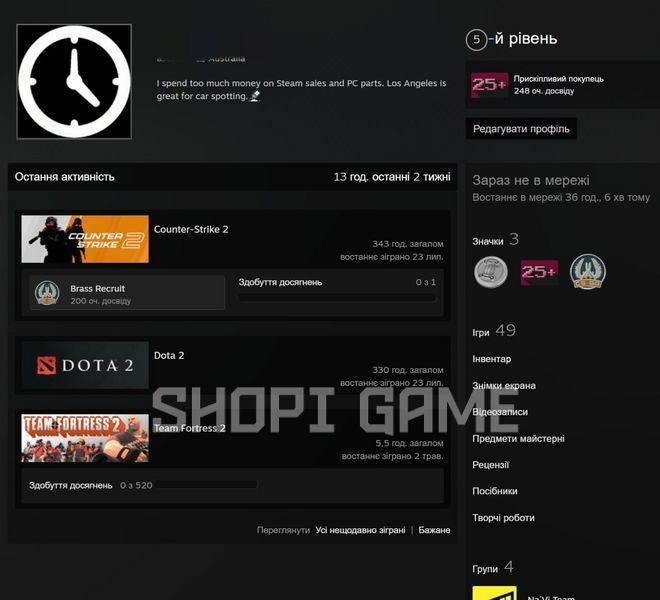This screenshot has width=660, height=600.
Task: Open the Counter-Strike 2 title link
Action: click(191, 229)
